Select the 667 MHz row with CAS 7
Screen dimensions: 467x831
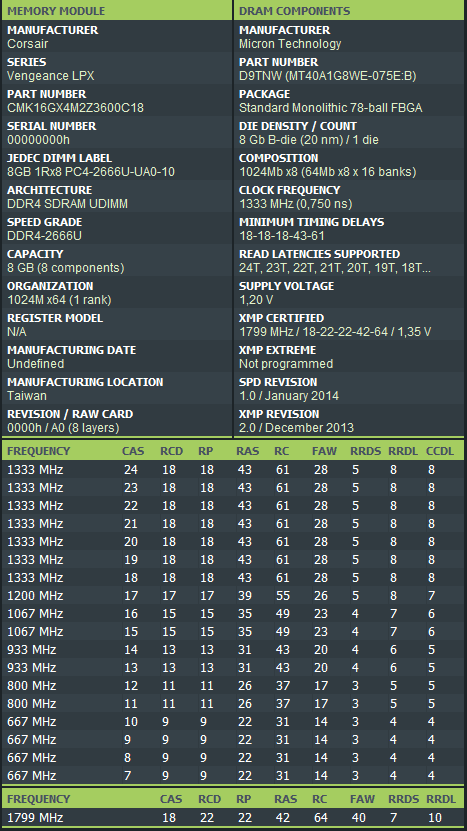tap(233, 776)
